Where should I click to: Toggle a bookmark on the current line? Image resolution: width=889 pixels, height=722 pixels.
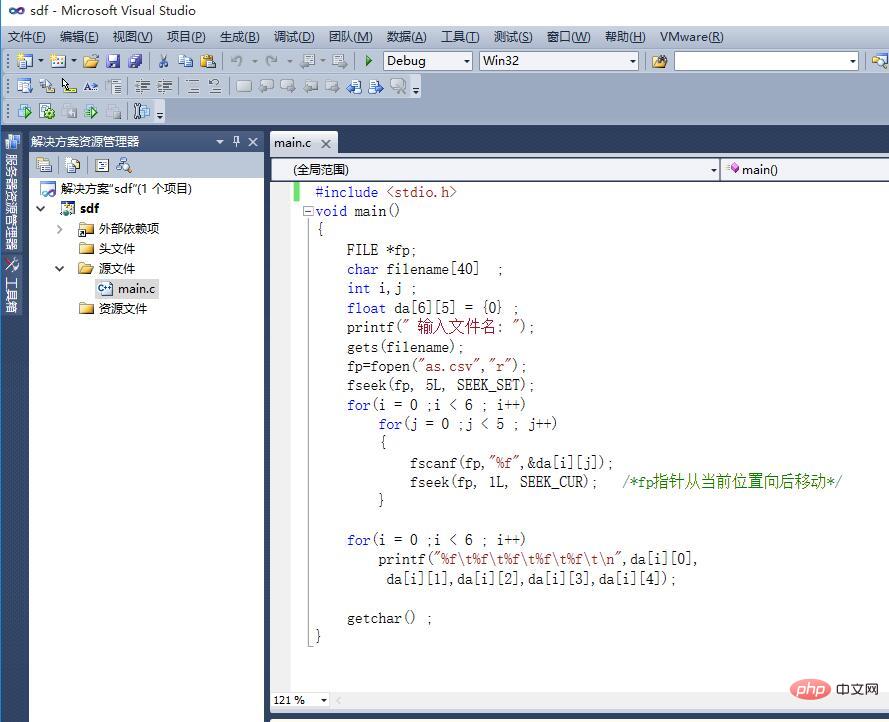coord(244,86)
